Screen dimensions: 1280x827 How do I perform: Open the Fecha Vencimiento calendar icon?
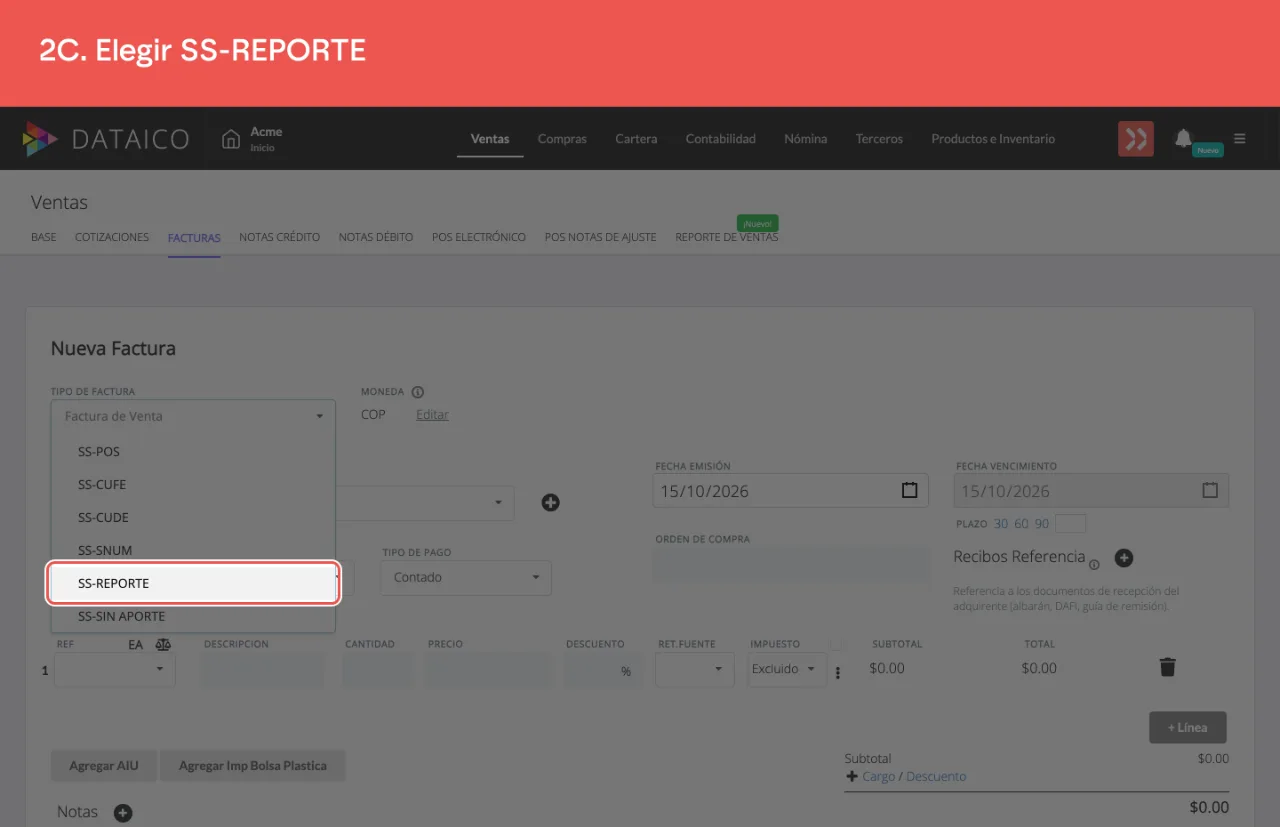pos(1210,491)
